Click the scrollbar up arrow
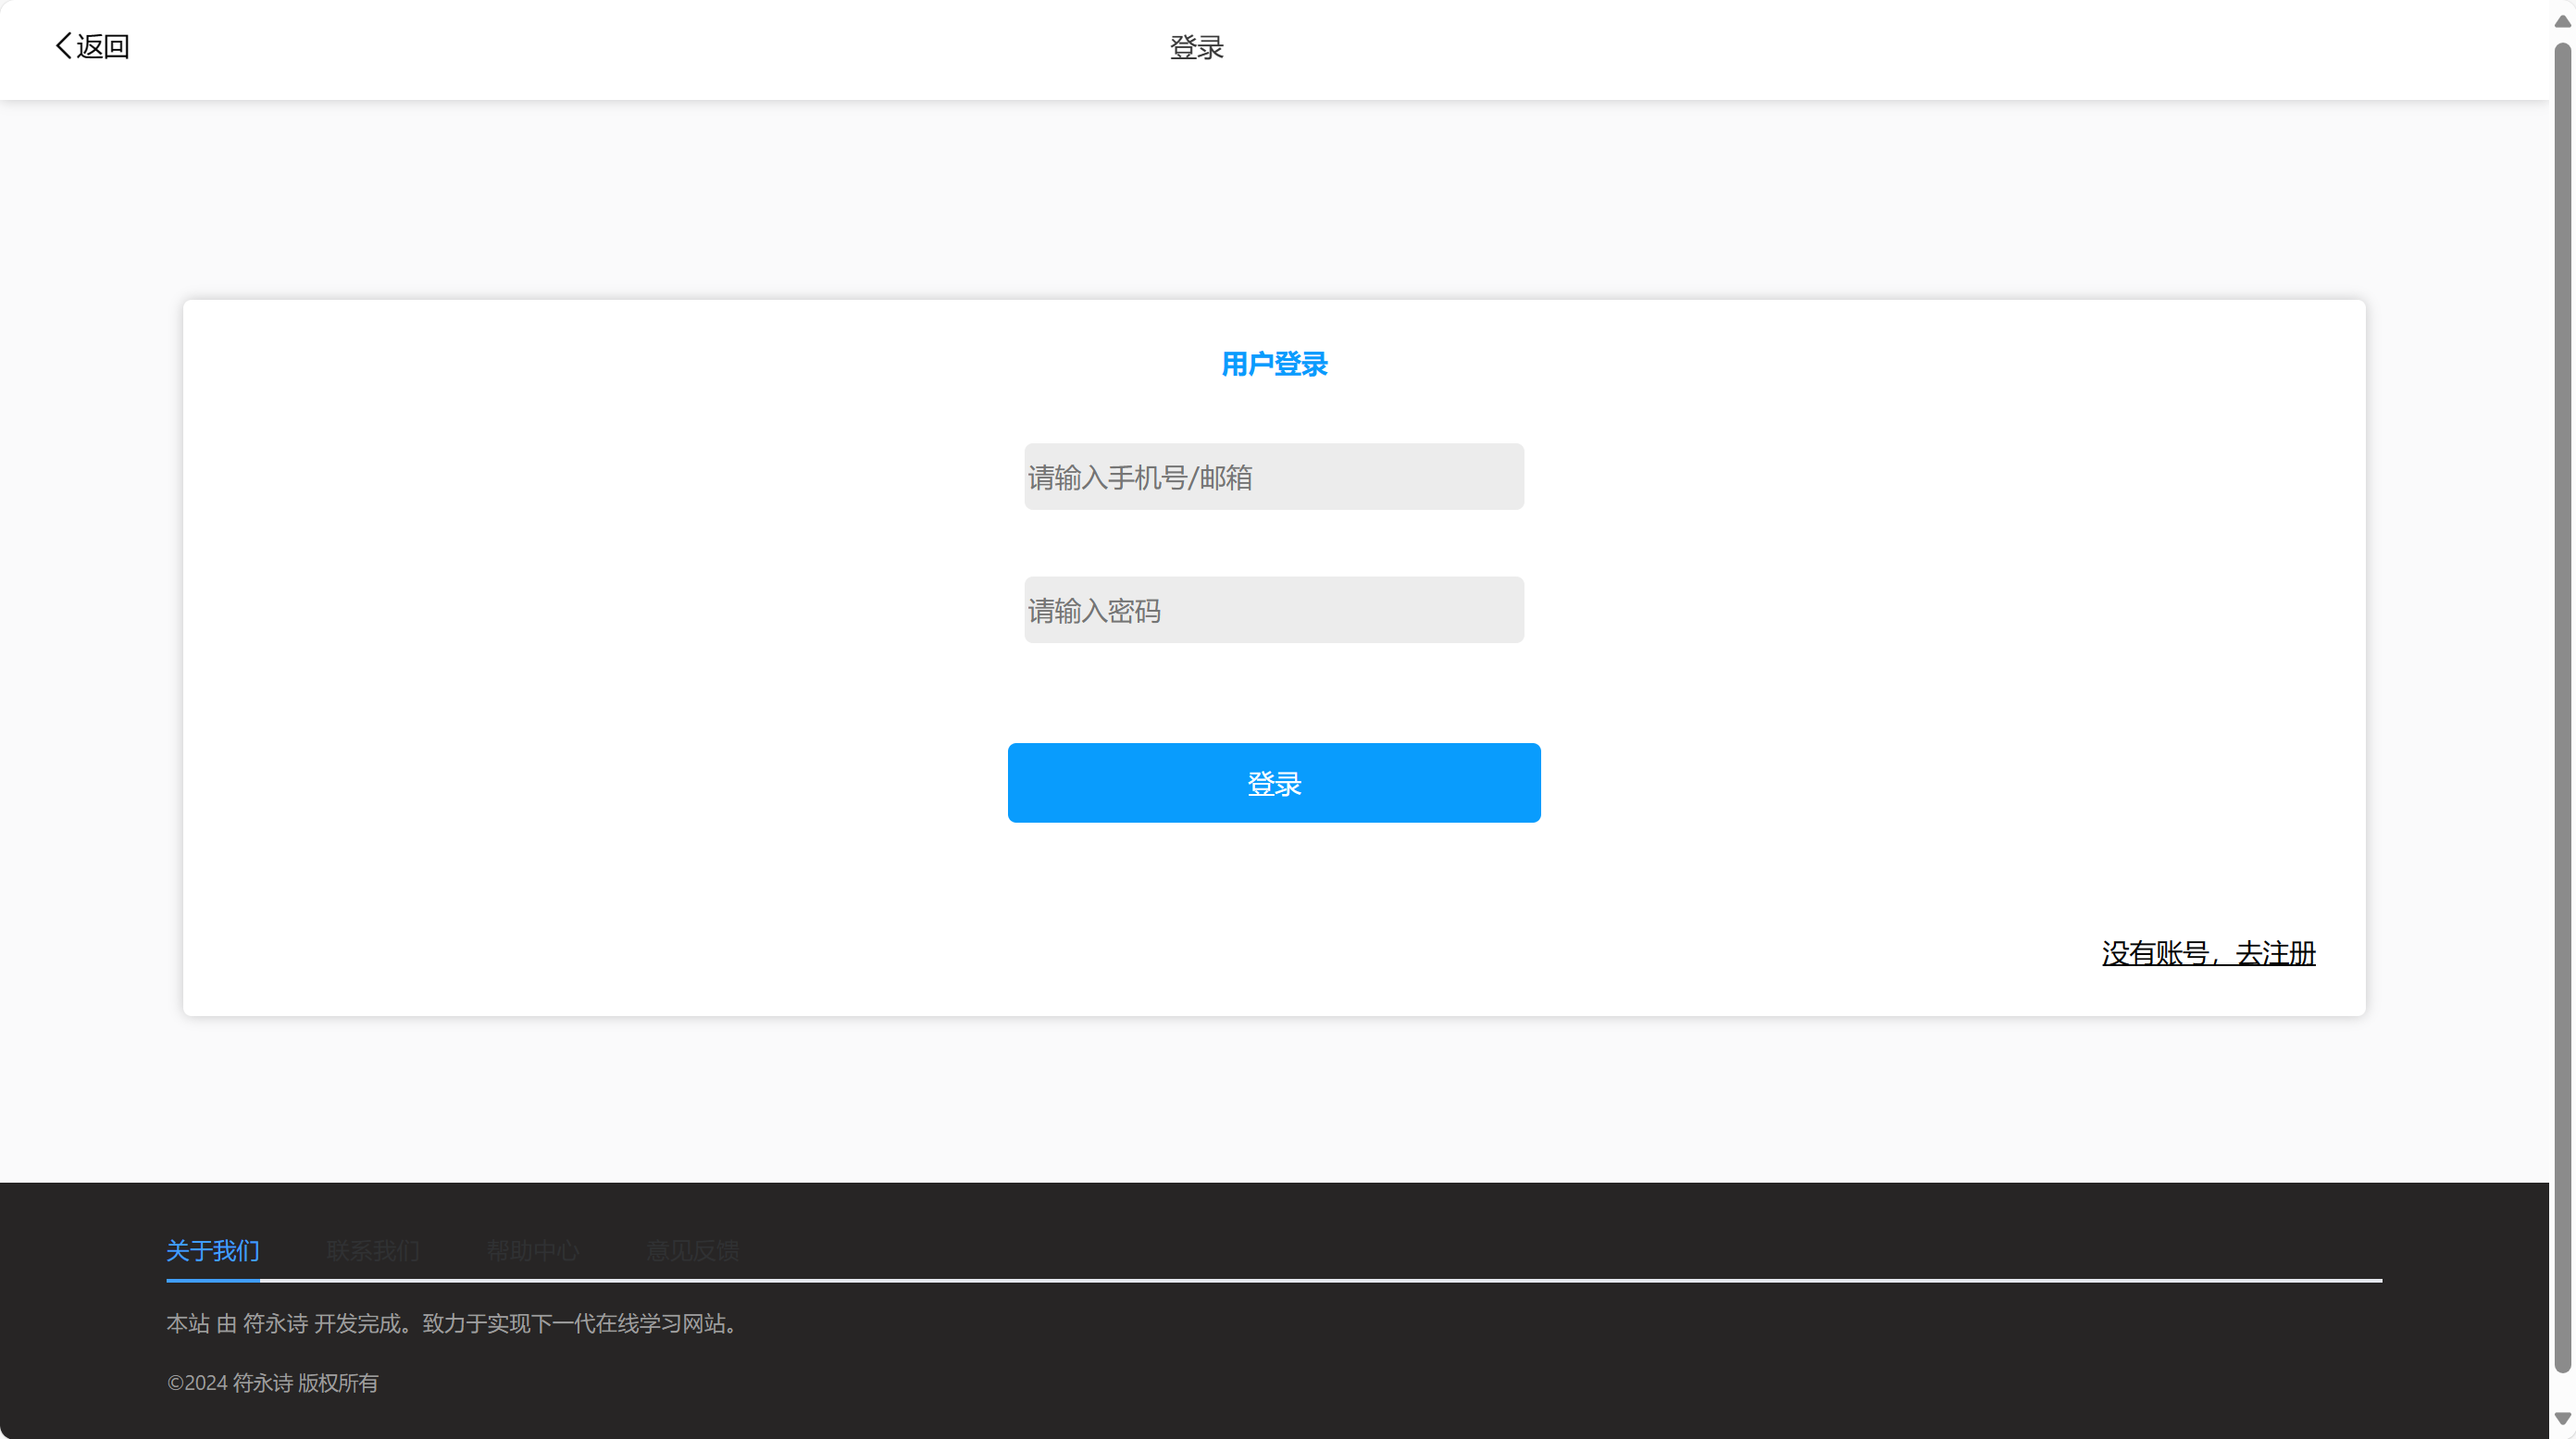This screenshot has height=1439, width=2576. [2562, 21]
